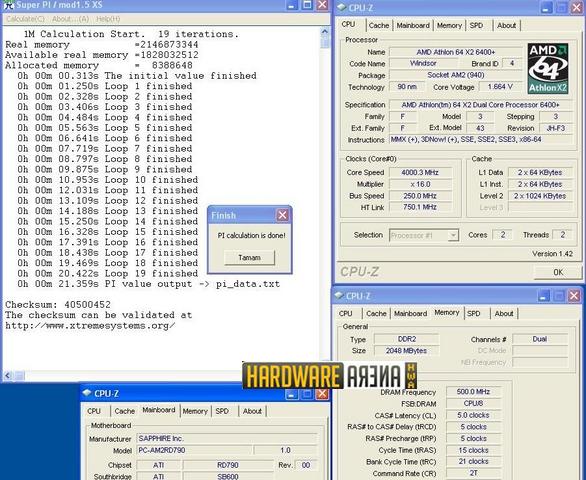Open the About...(A) menu in Super PI
This screenshot has height=480, width=586.
click(71, 19)
